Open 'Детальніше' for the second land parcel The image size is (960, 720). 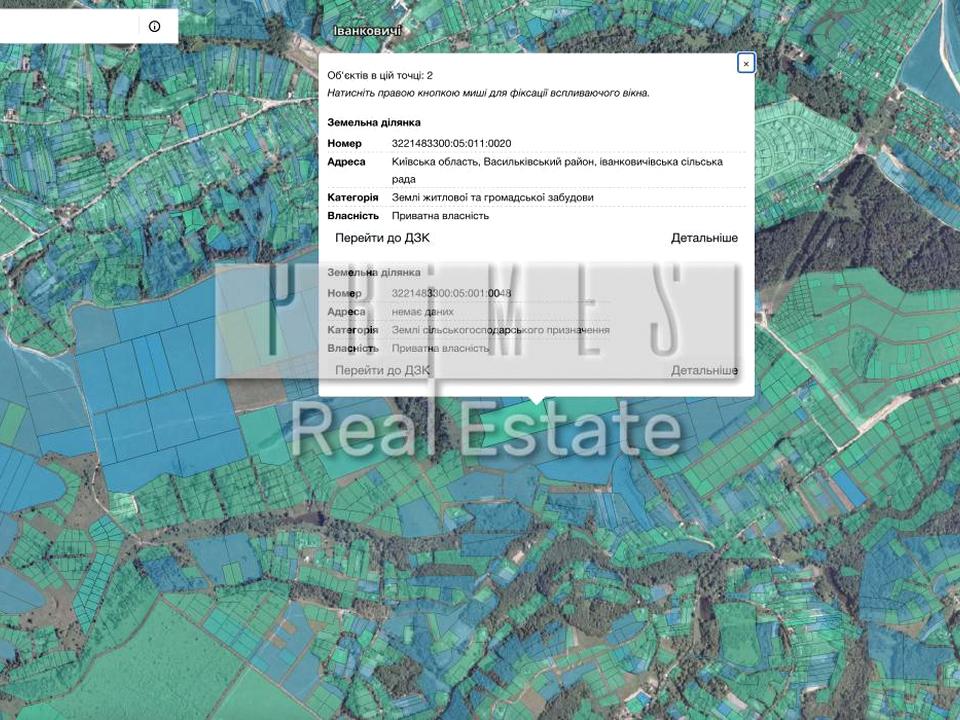(704, 370)
